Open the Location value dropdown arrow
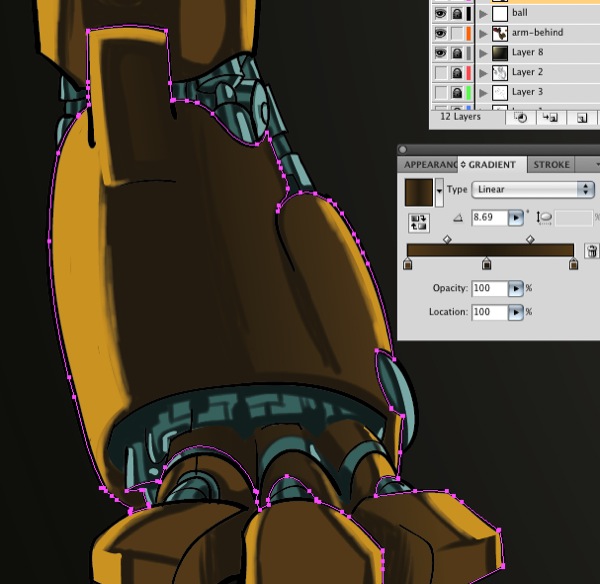 tap(516, 312)
